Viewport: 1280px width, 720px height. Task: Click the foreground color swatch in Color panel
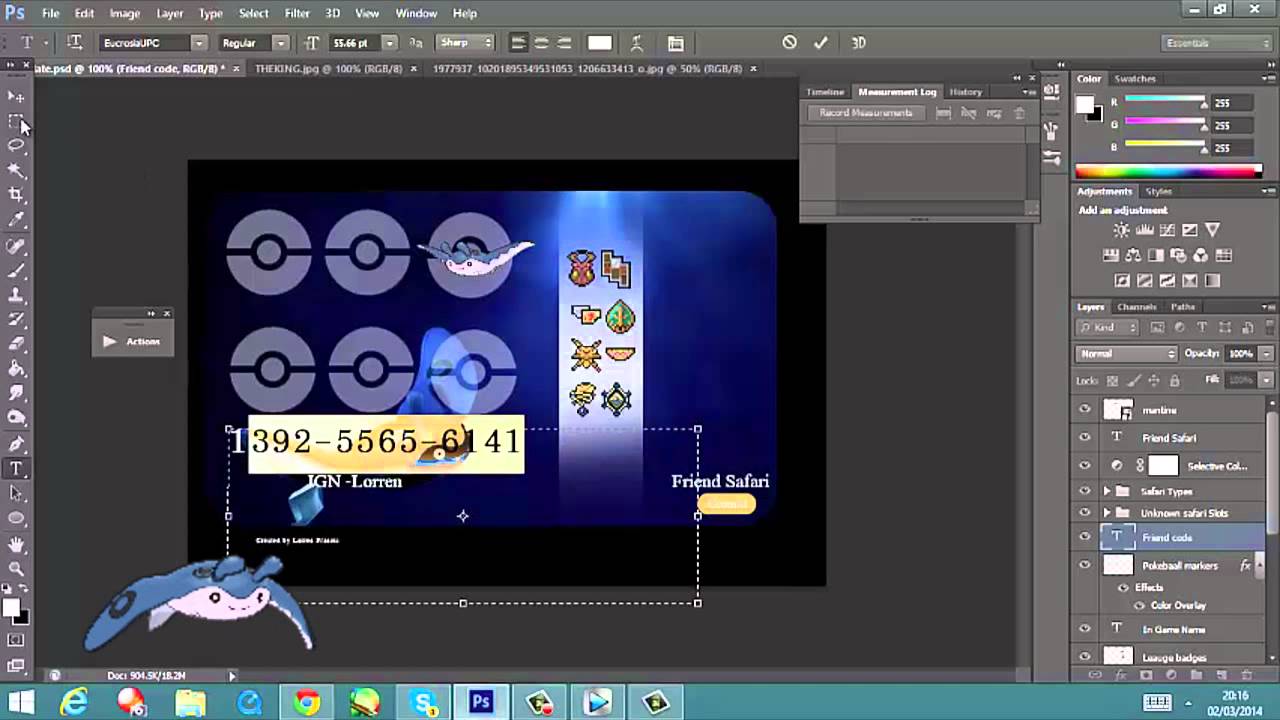coord(1084,104)
